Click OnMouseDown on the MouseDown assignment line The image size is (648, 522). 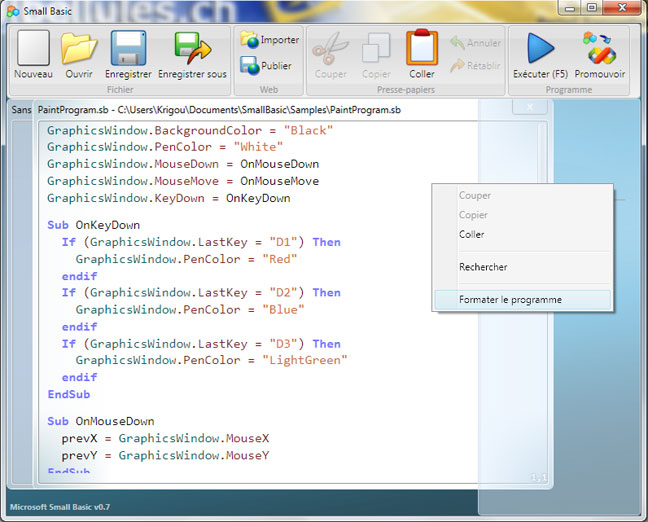pos(279,164)
